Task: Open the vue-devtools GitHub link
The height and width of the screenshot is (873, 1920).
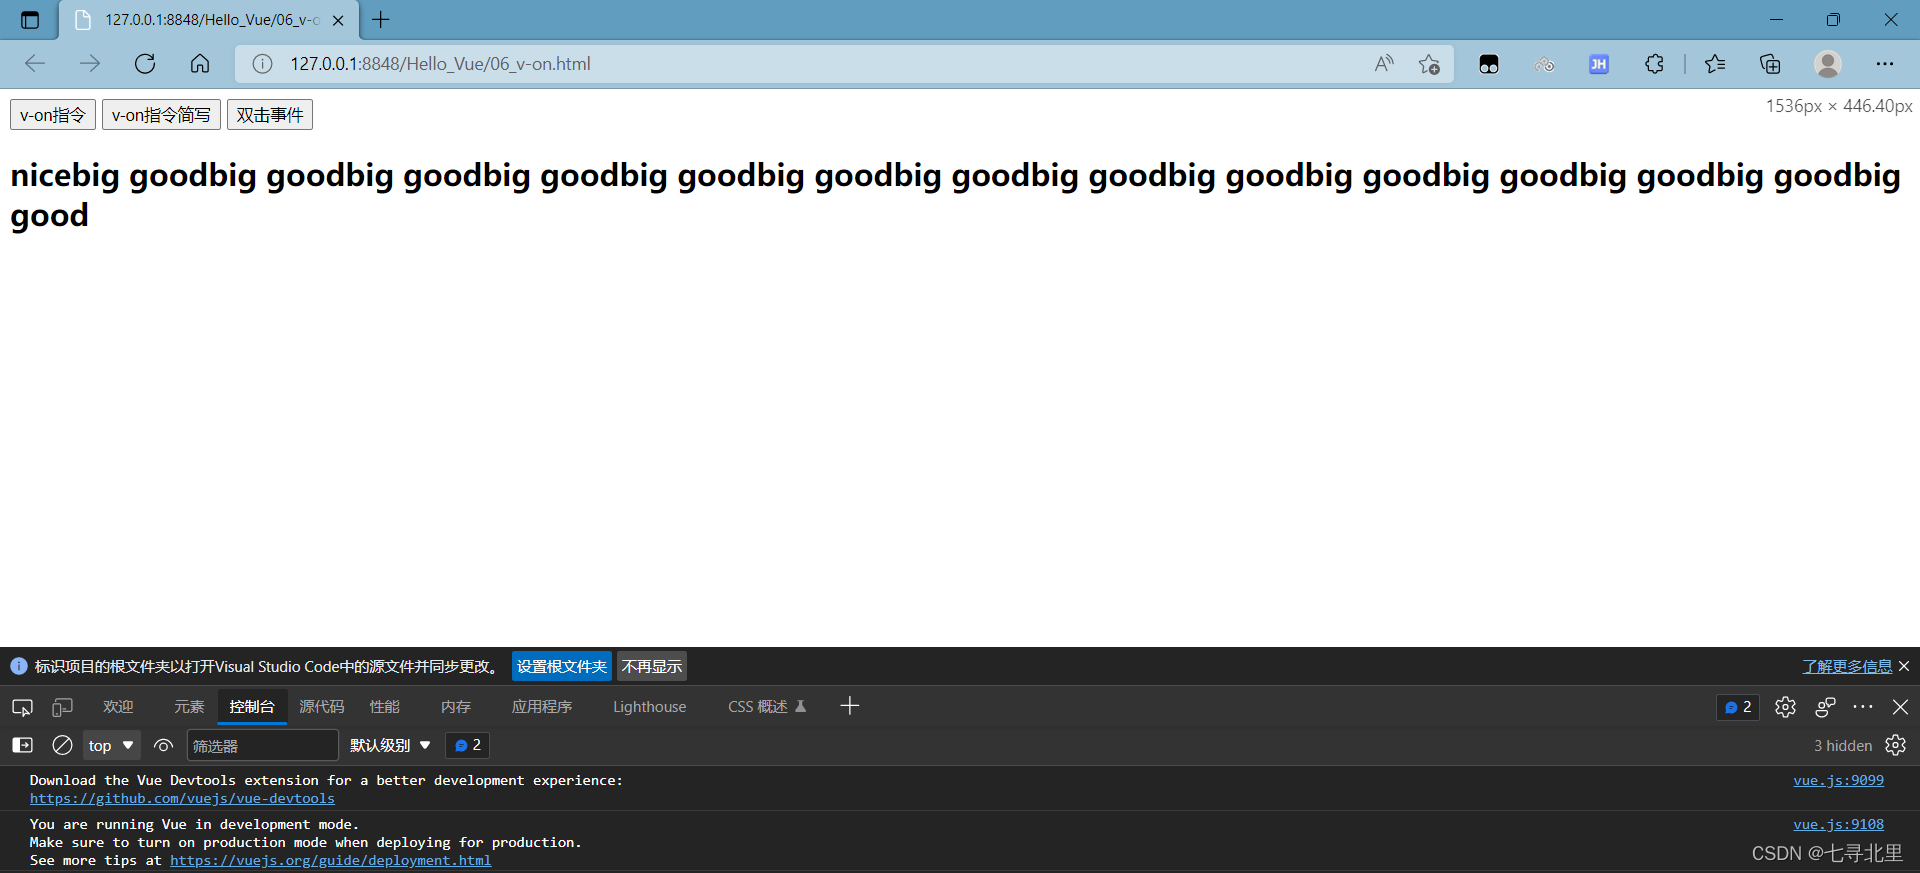Action: (182, 798)
